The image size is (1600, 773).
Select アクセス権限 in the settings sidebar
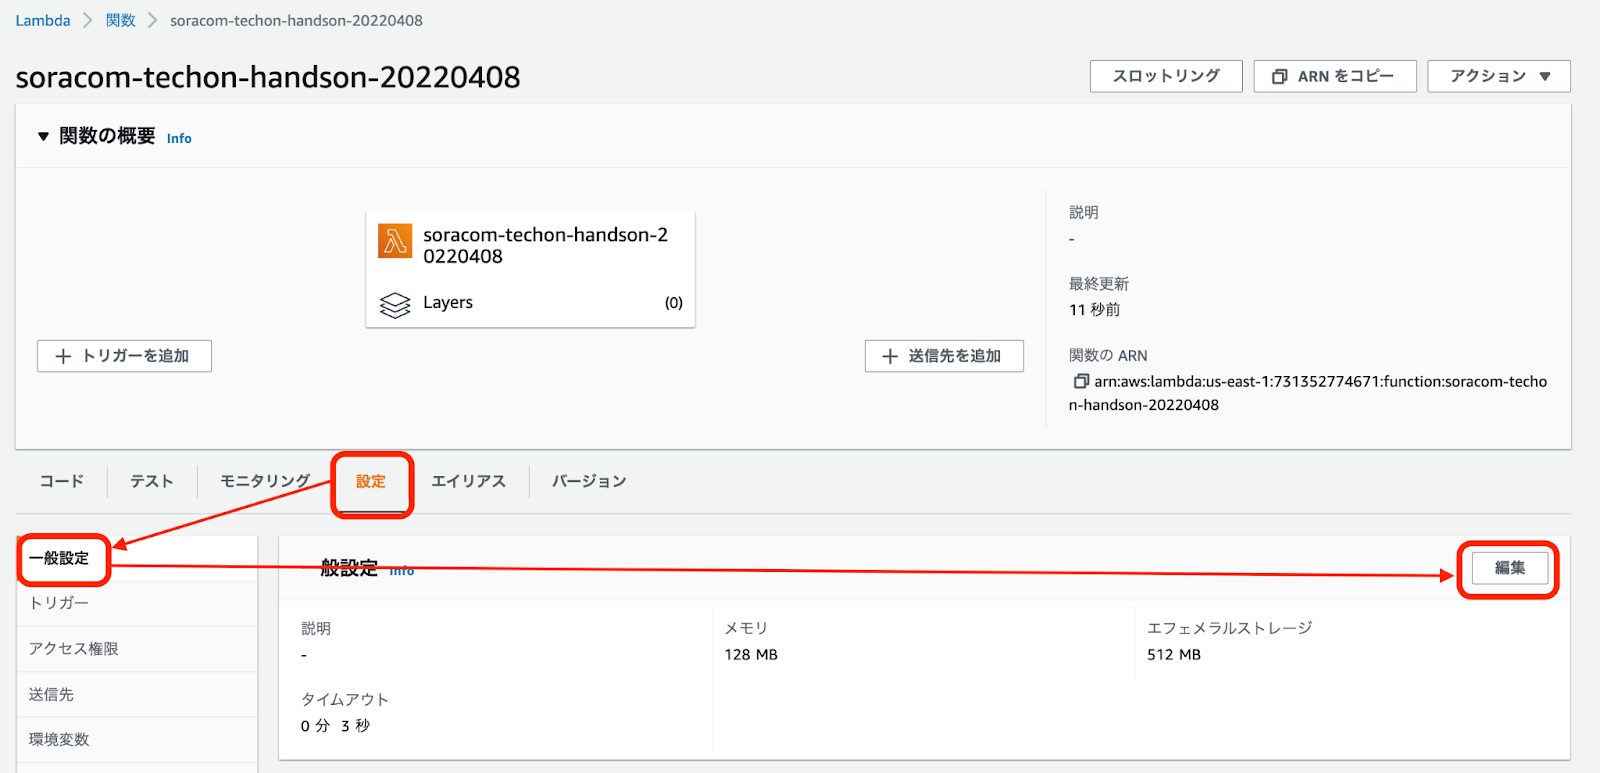(x=138, y=649)
